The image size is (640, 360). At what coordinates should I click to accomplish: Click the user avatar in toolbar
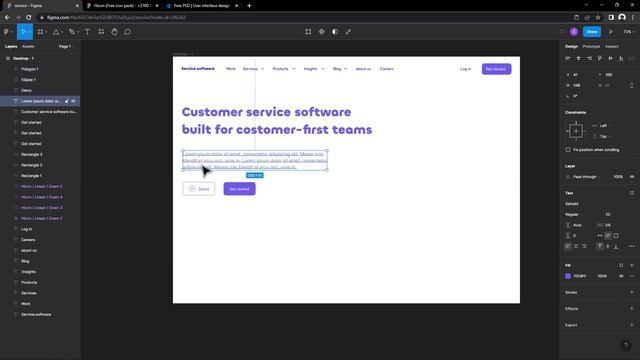pyautogui.click(x=574, y=32)
